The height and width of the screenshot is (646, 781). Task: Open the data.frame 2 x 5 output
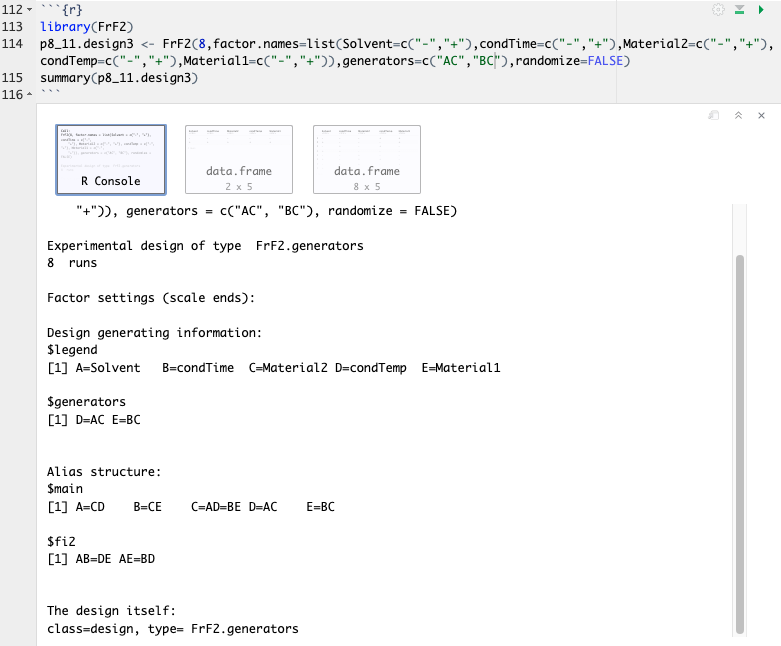point(239,159)
